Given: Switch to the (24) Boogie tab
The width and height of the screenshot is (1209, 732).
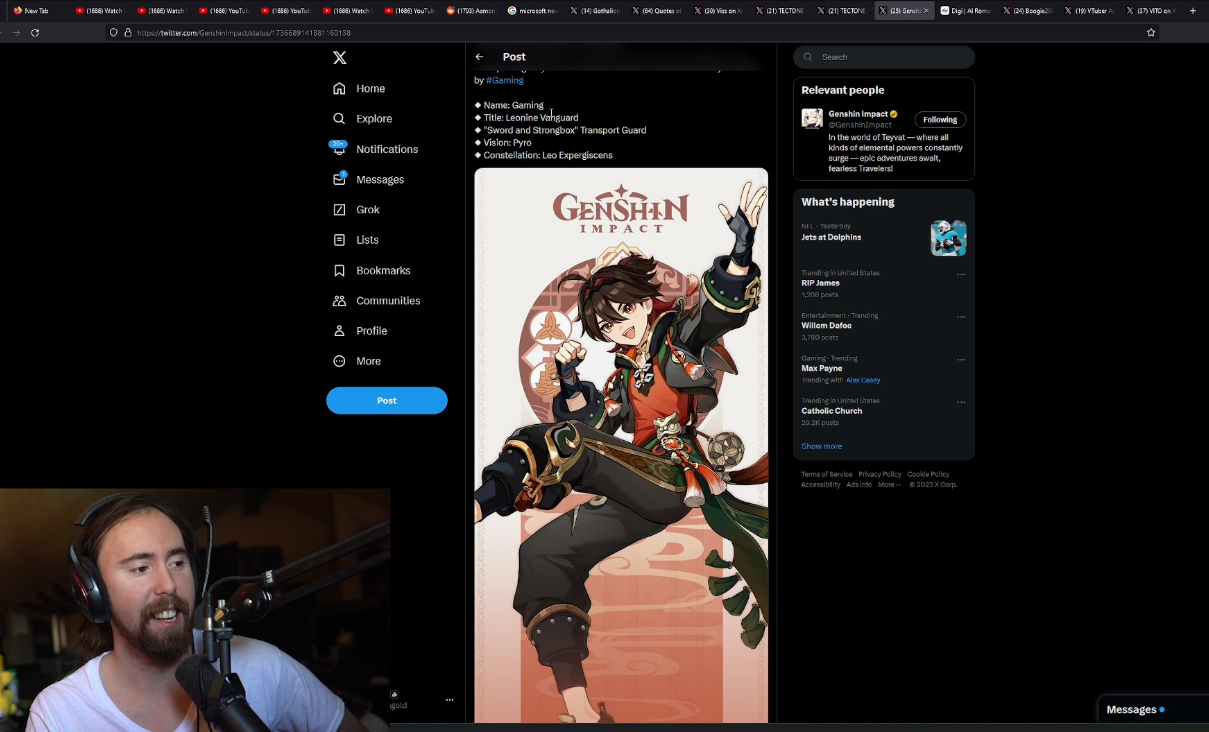Looking at the screenshot, I should point(1028,10).
